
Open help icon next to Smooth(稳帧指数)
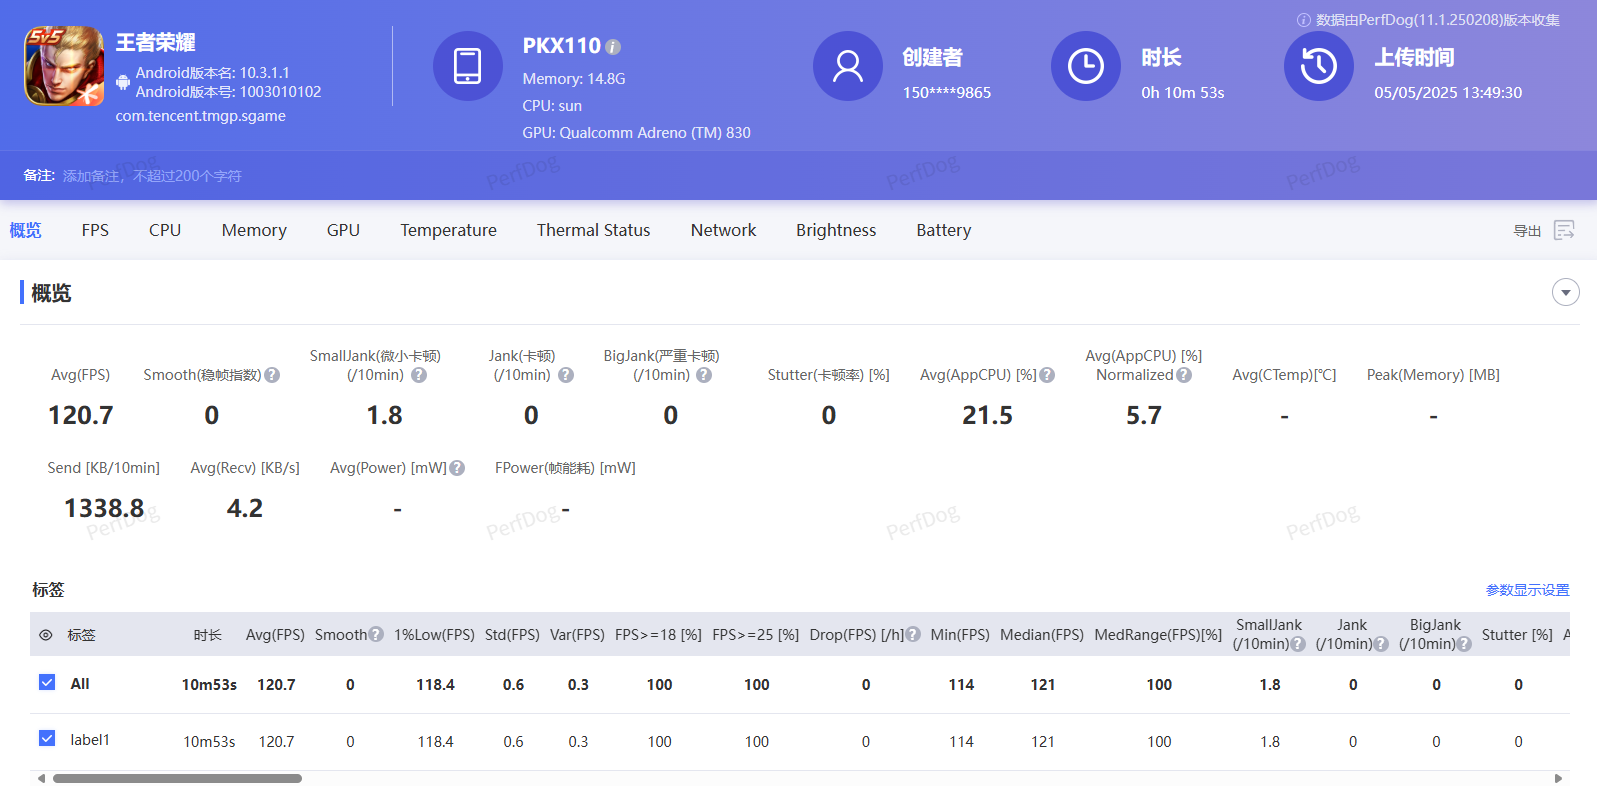click(272, 375)
